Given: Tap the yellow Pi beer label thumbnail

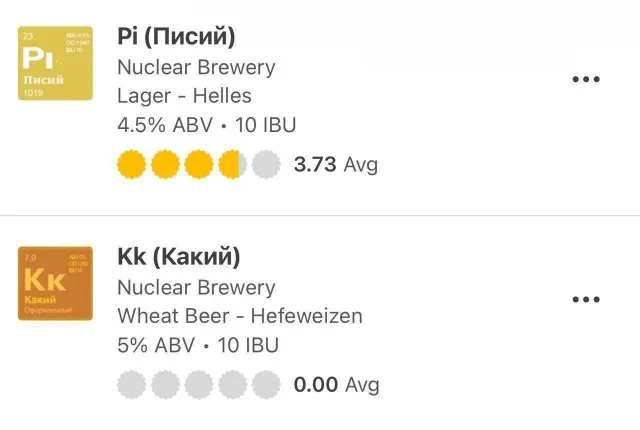Looking at the screenshot, I should [56, 63].
